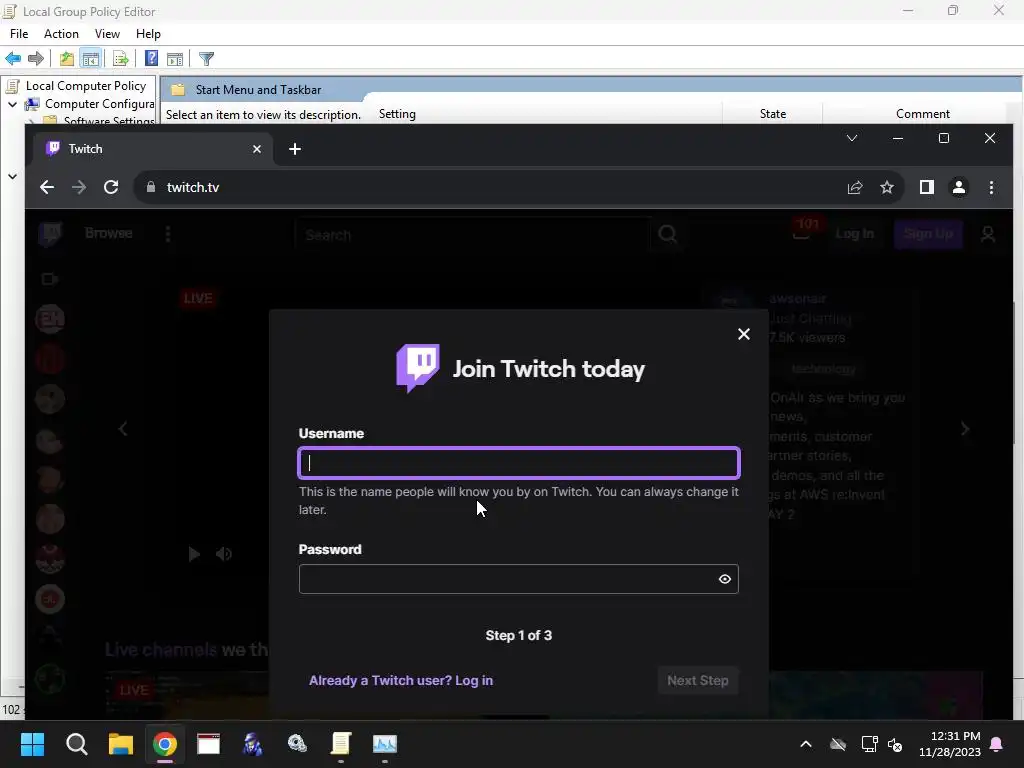Click State column header in Policy Editor
The width and height of the screenshot is (1024, 768).
pyautogui.click(x=773, y=114)
